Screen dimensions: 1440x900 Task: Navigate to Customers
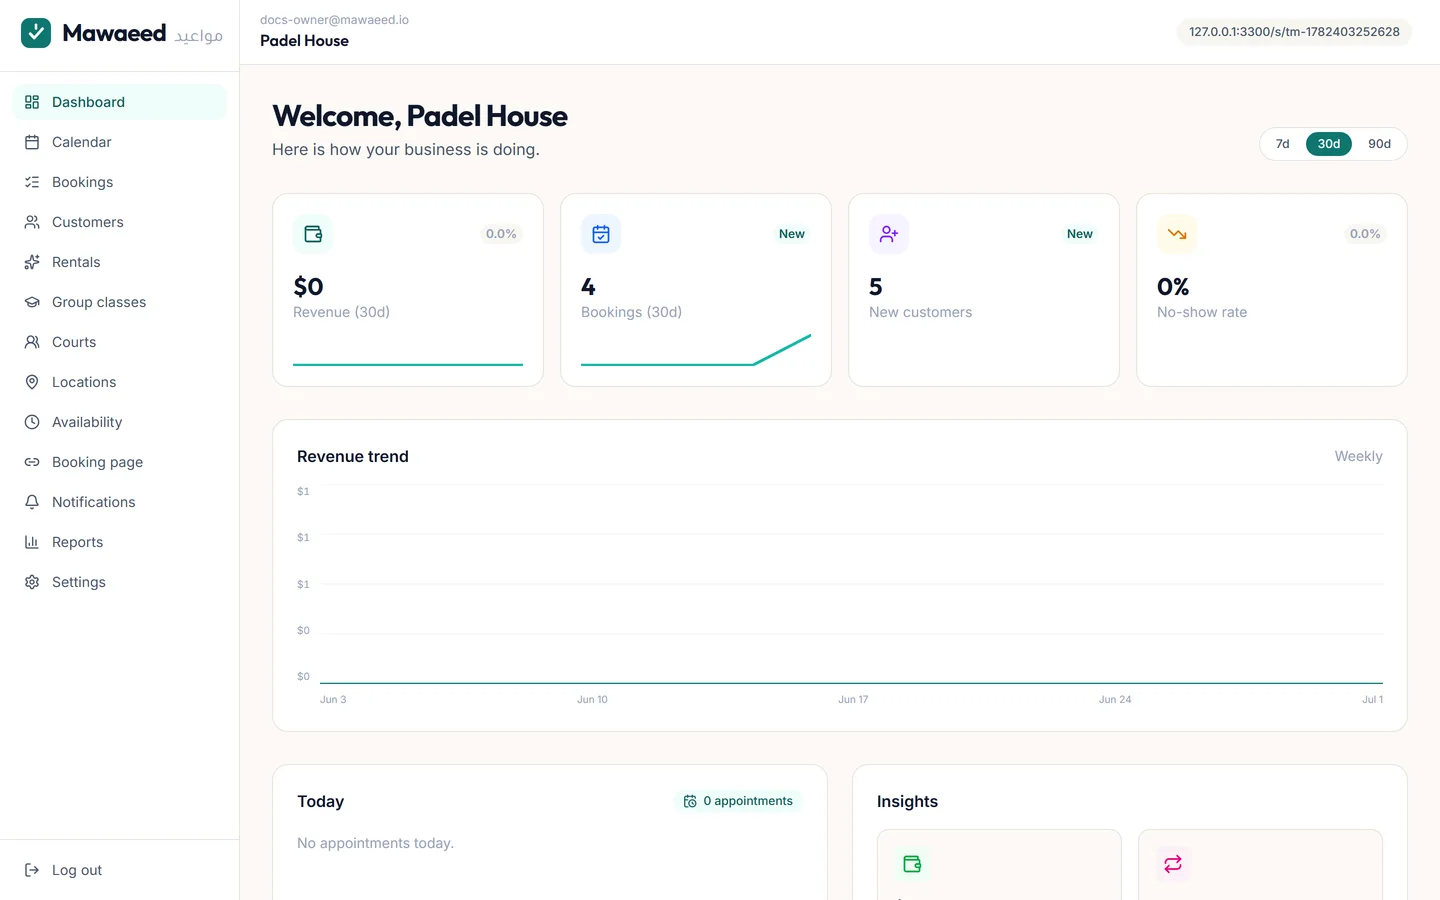[120, 222]
